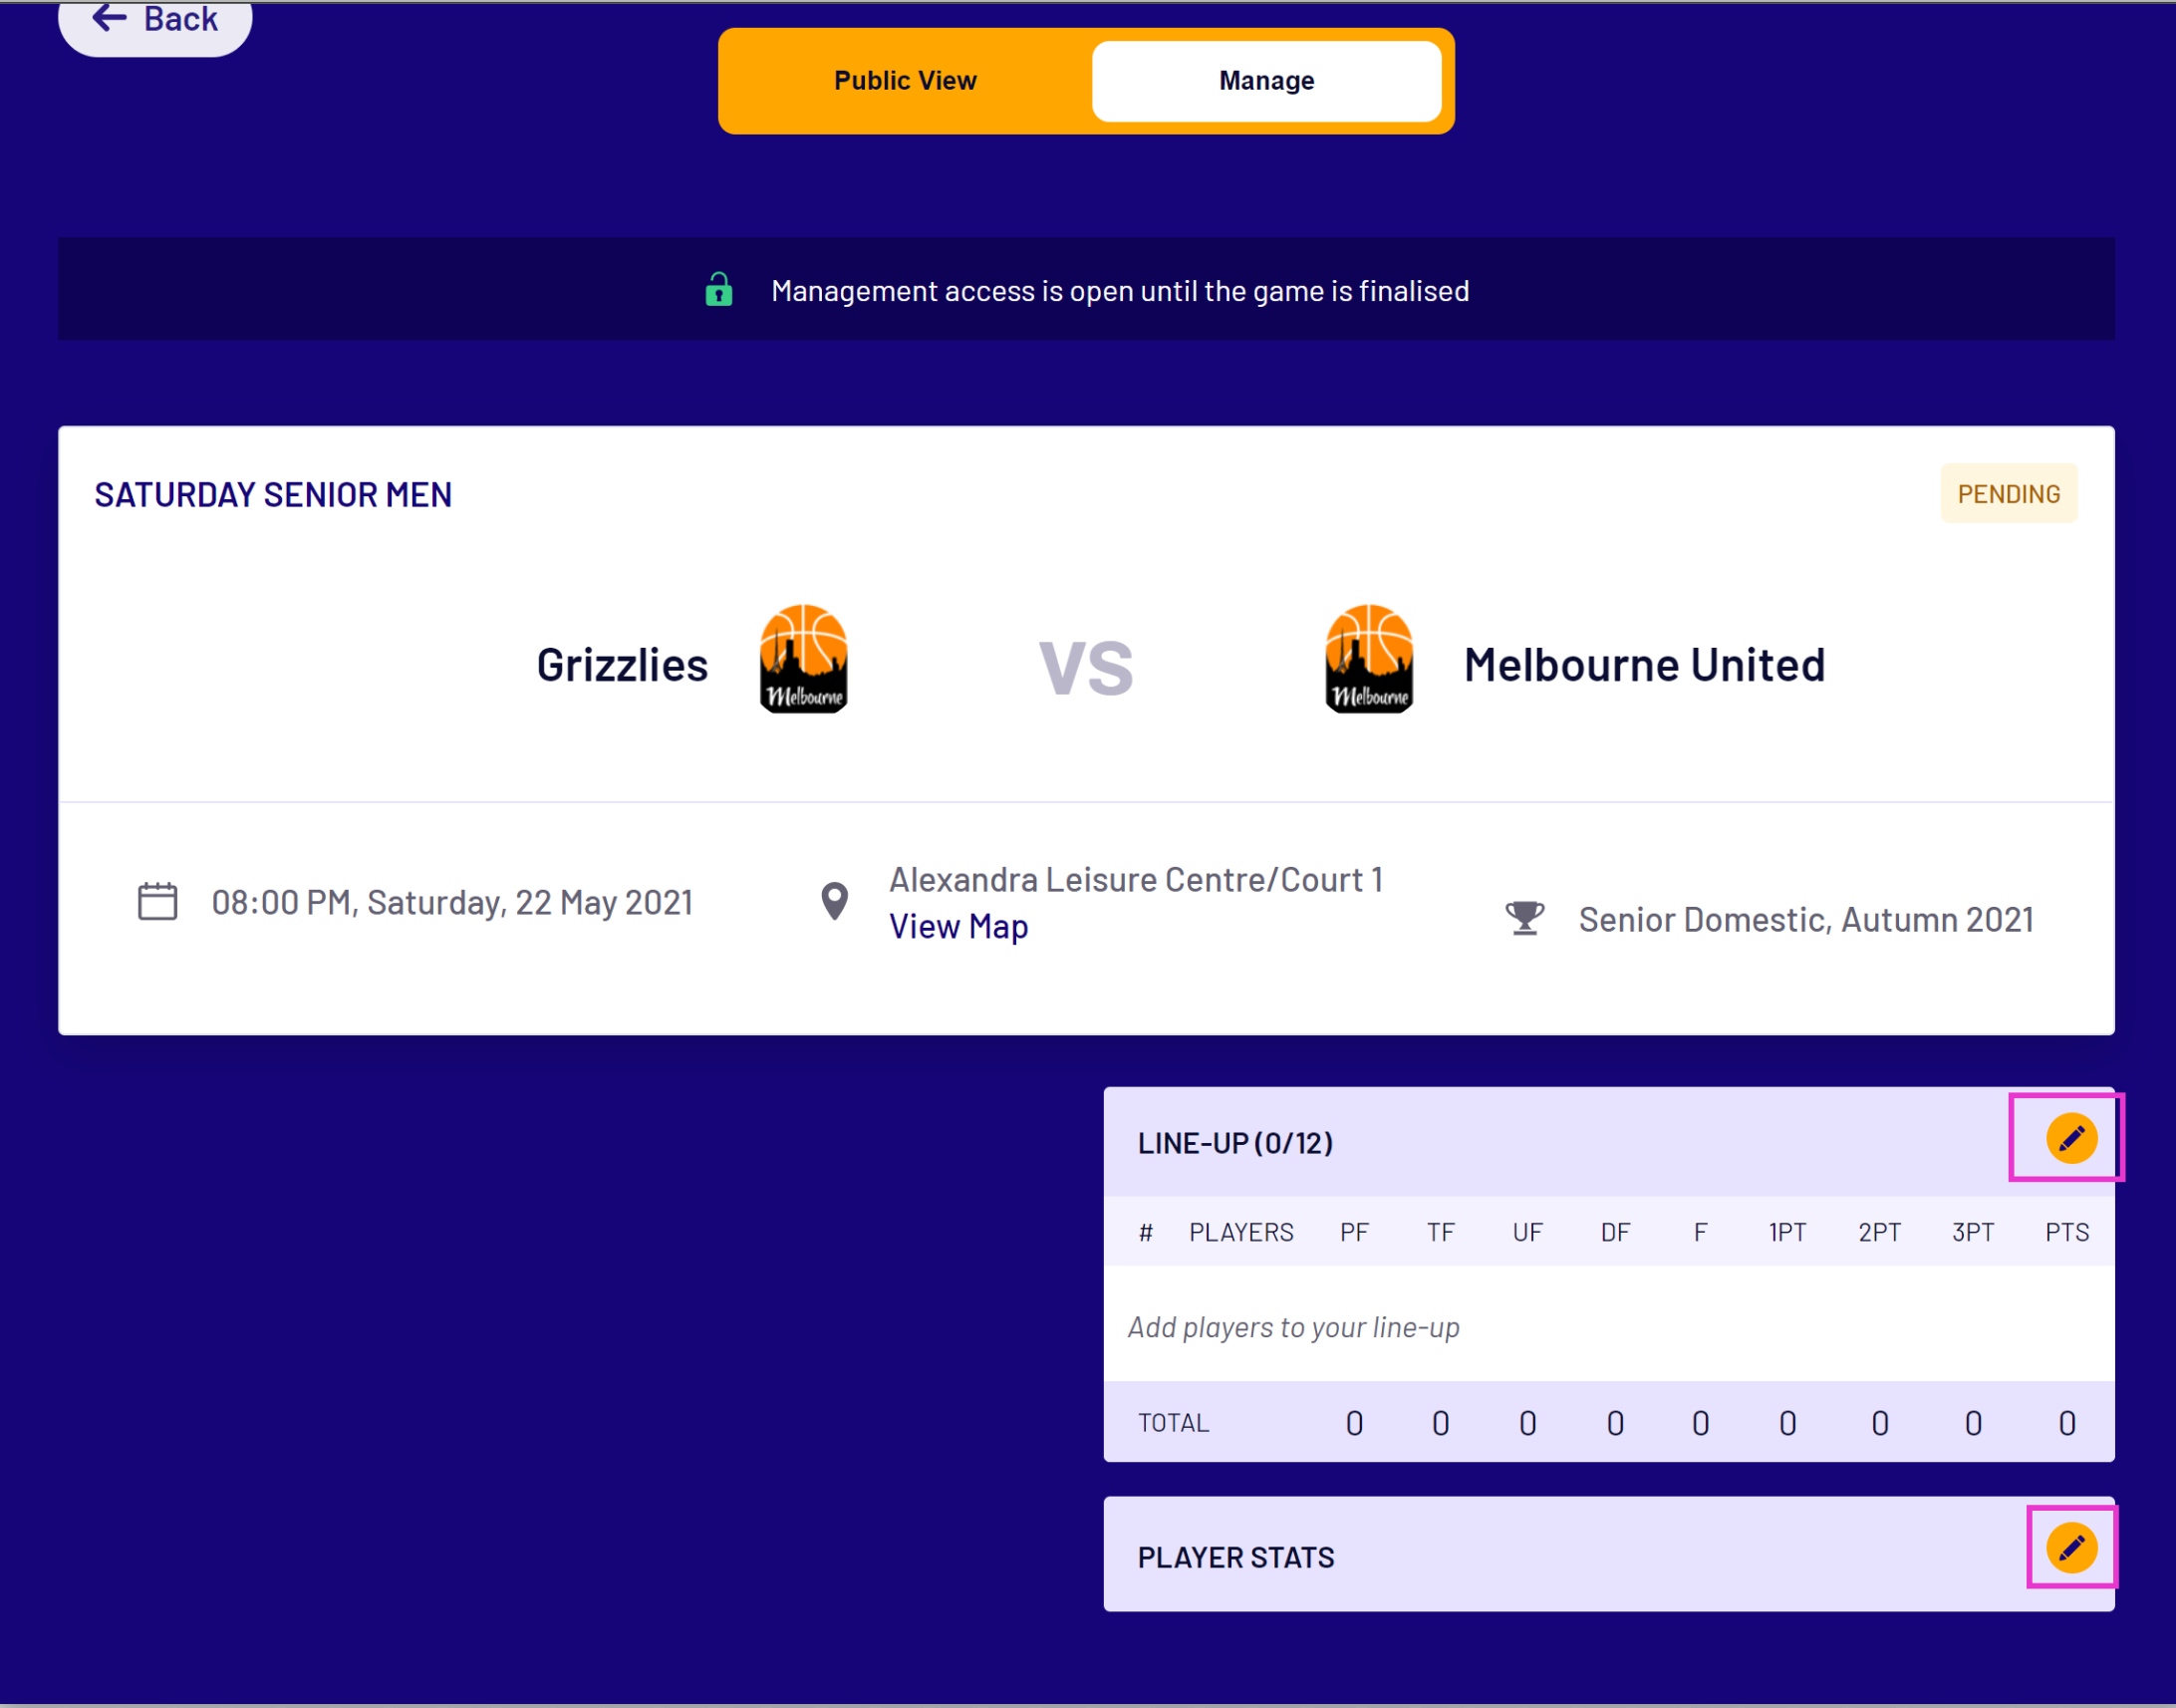
Task: Click the Melbourne United team name
Action: click(x=1644, y=666)
